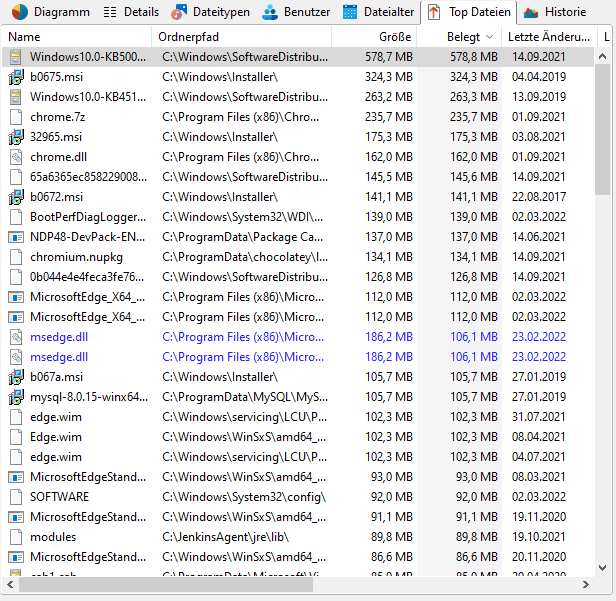Viewport: 616px width, 601px height.
Task: Click the Dateialter calendar icon
Action: 350,12
